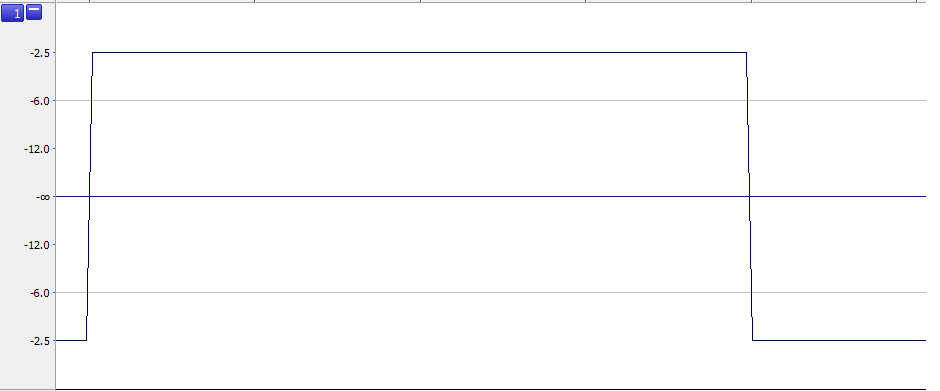Click the empty area below the lower -2.5 label
This screenshot has width=940, height=391.
(28, 367)
